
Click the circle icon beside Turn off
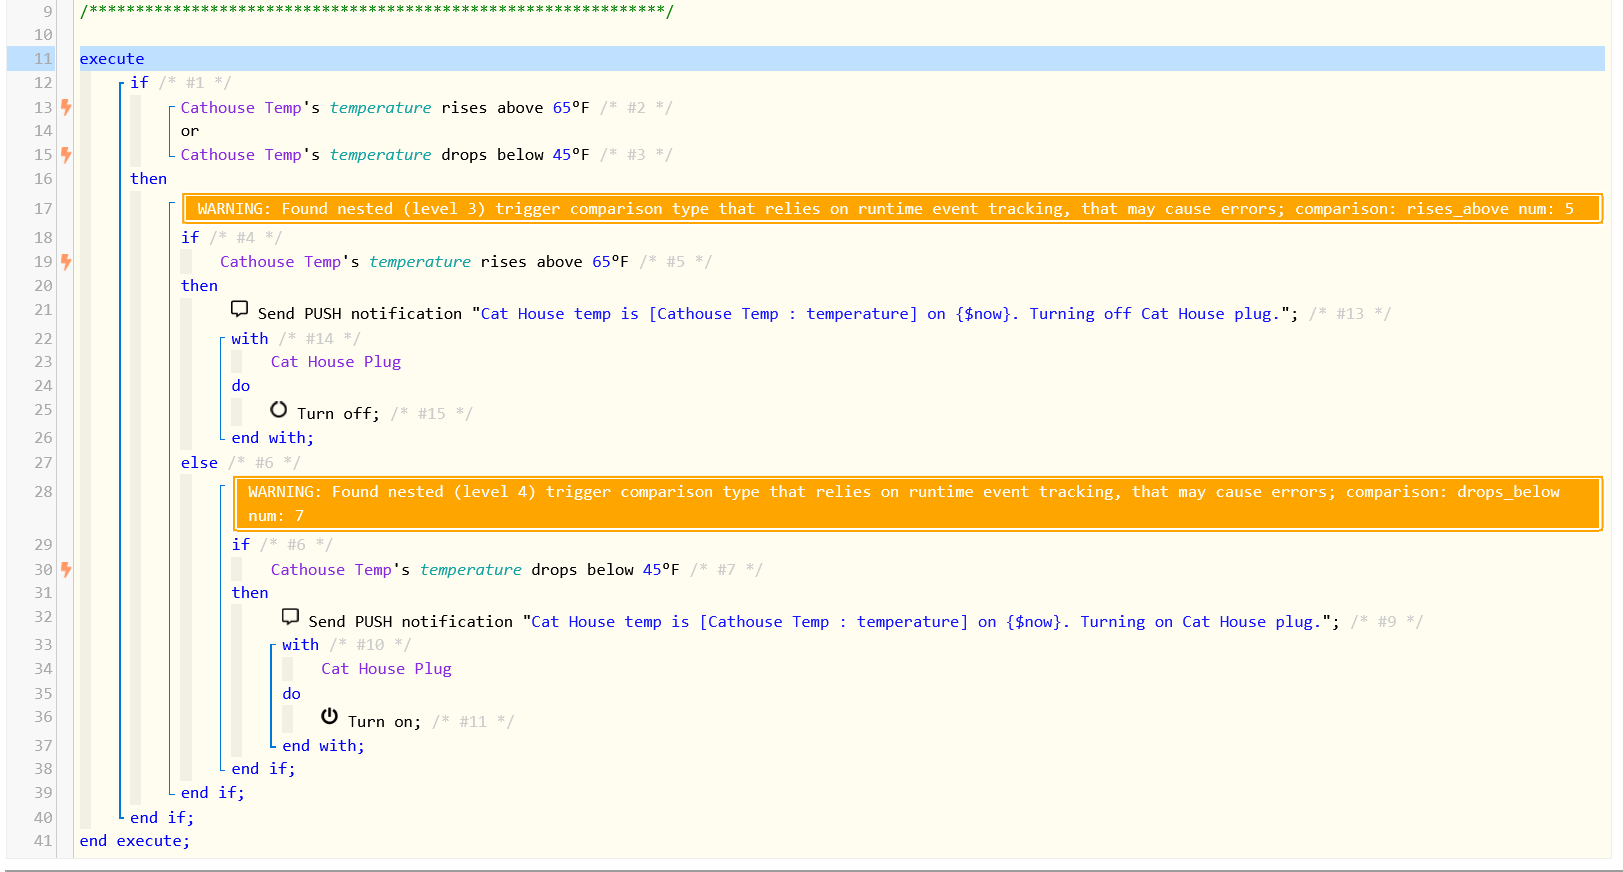[x=279, y=410]
